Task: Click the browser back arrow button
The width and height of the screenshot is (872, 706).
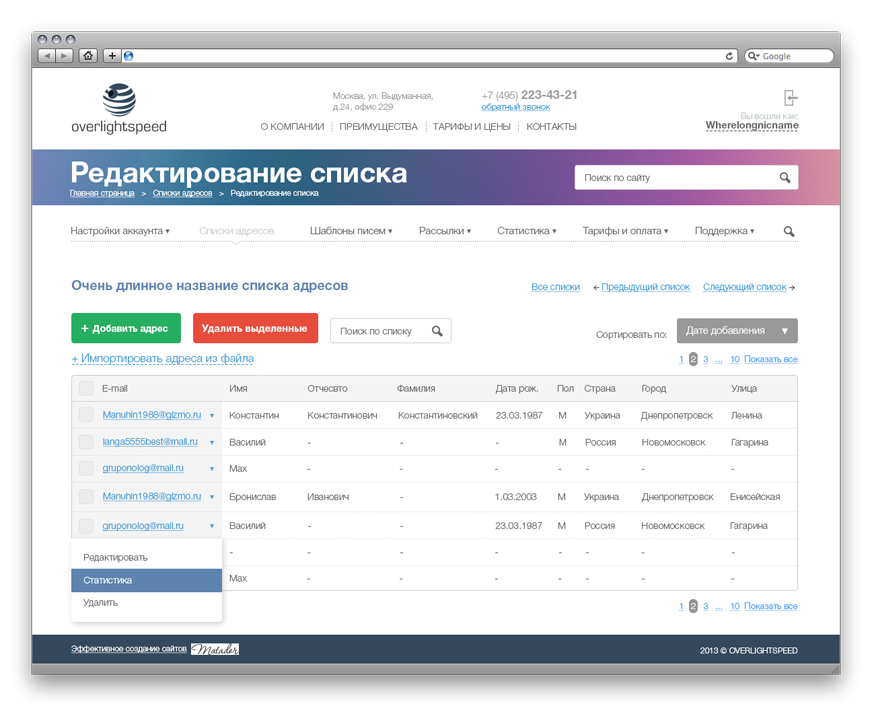Action: 47,56
